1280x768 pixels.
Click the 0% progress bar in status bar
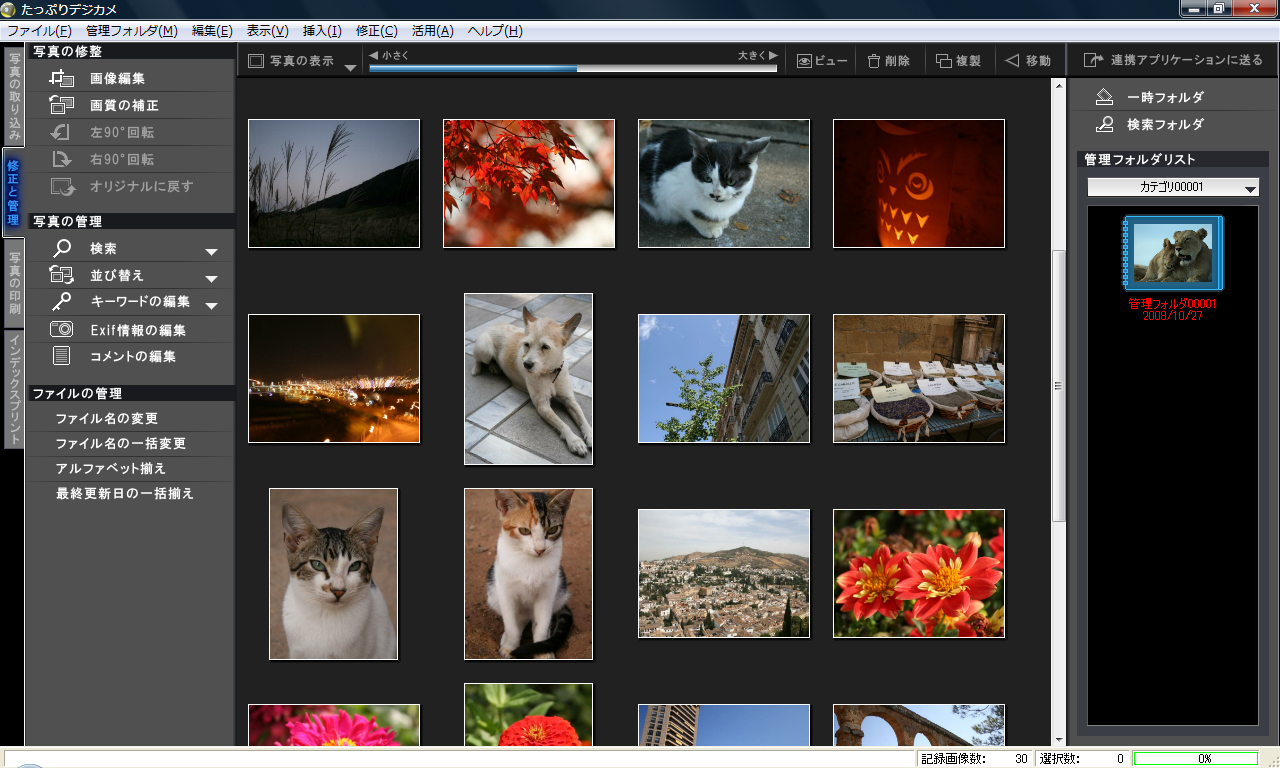pyautogui.click(x=1195, y=759)
